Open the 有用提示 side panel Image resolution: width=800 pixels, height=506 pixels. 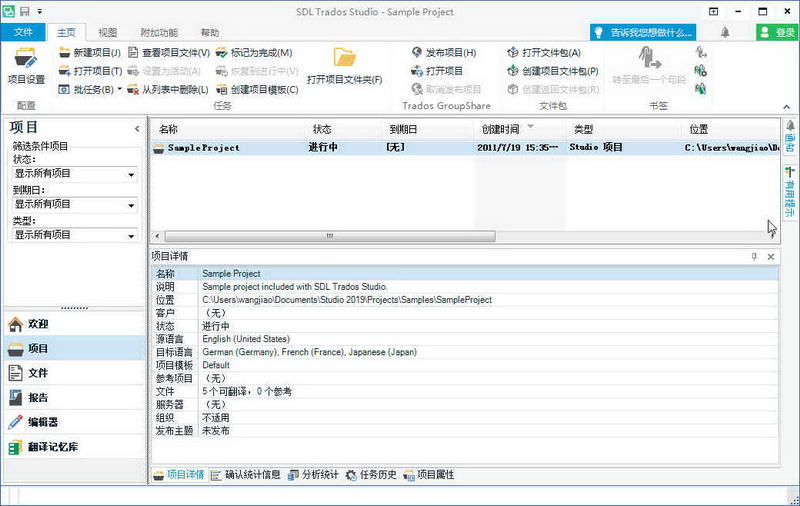[790, 192]
